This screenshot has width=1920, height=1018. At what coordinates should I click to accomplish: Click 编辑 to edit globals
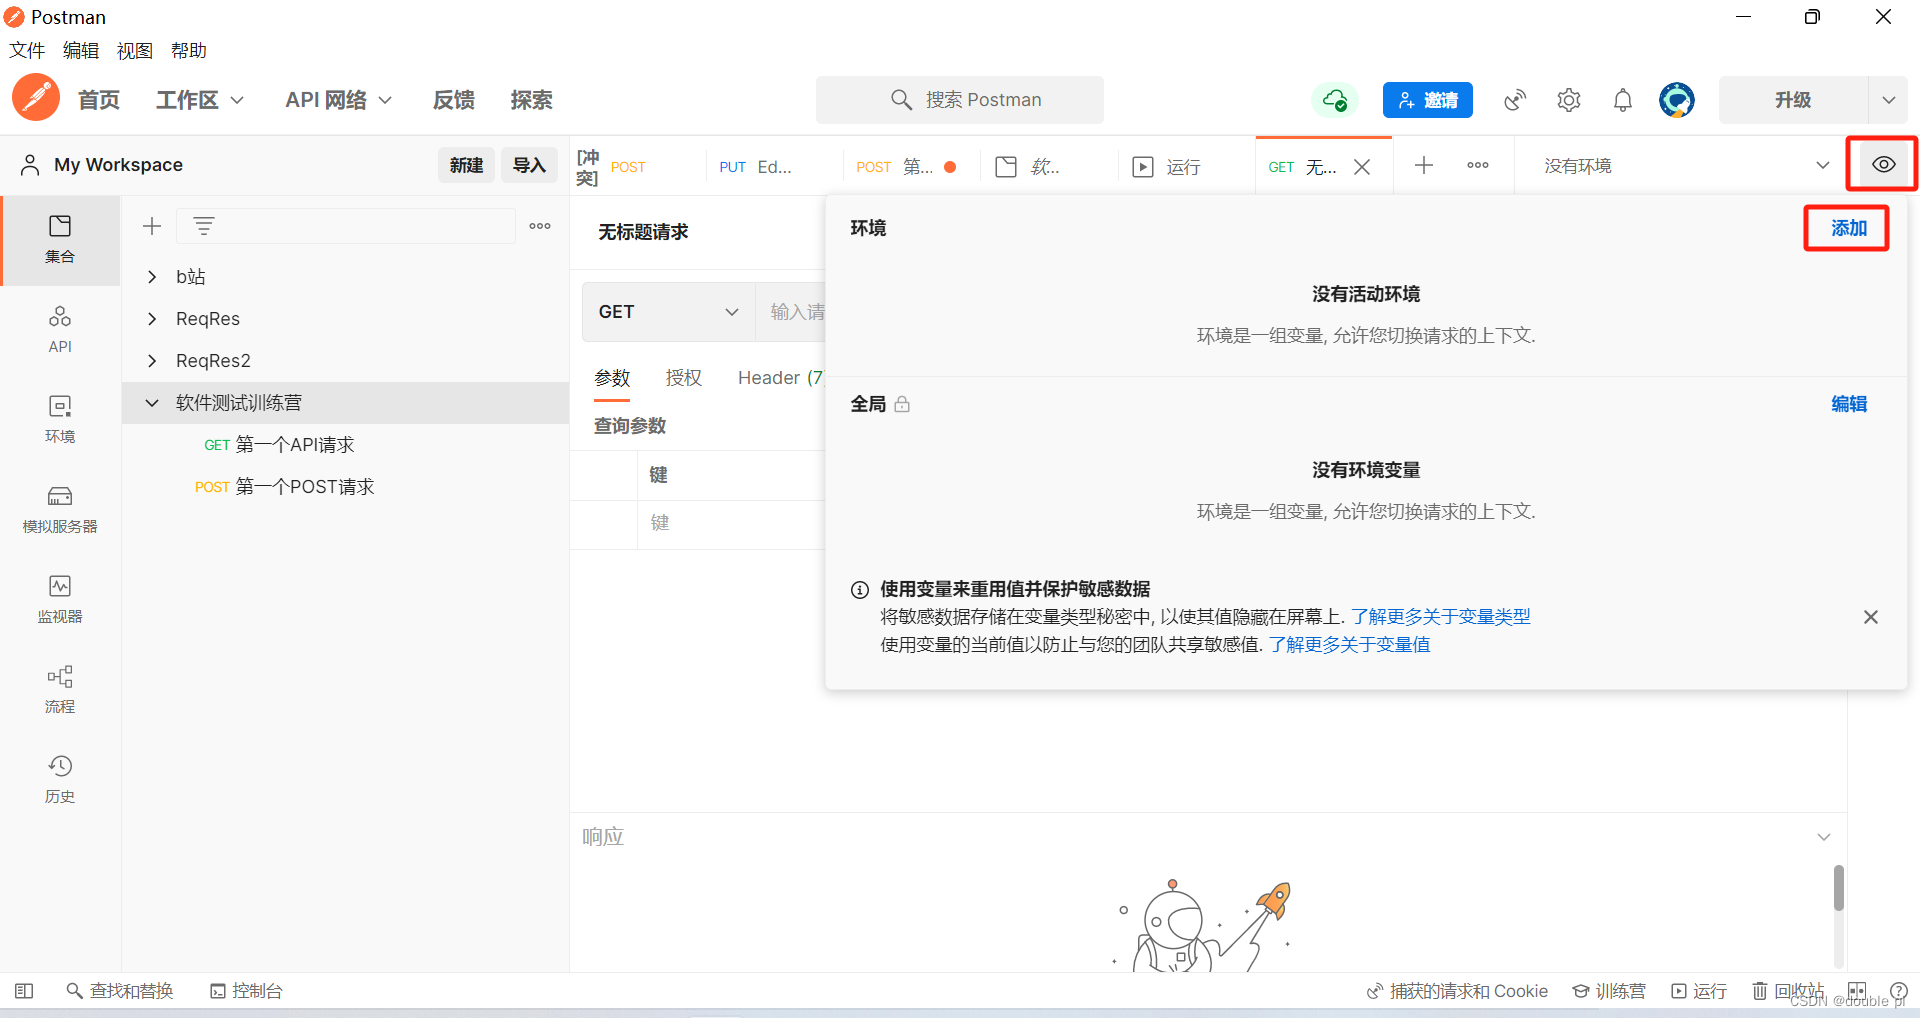click(1849, 404)
